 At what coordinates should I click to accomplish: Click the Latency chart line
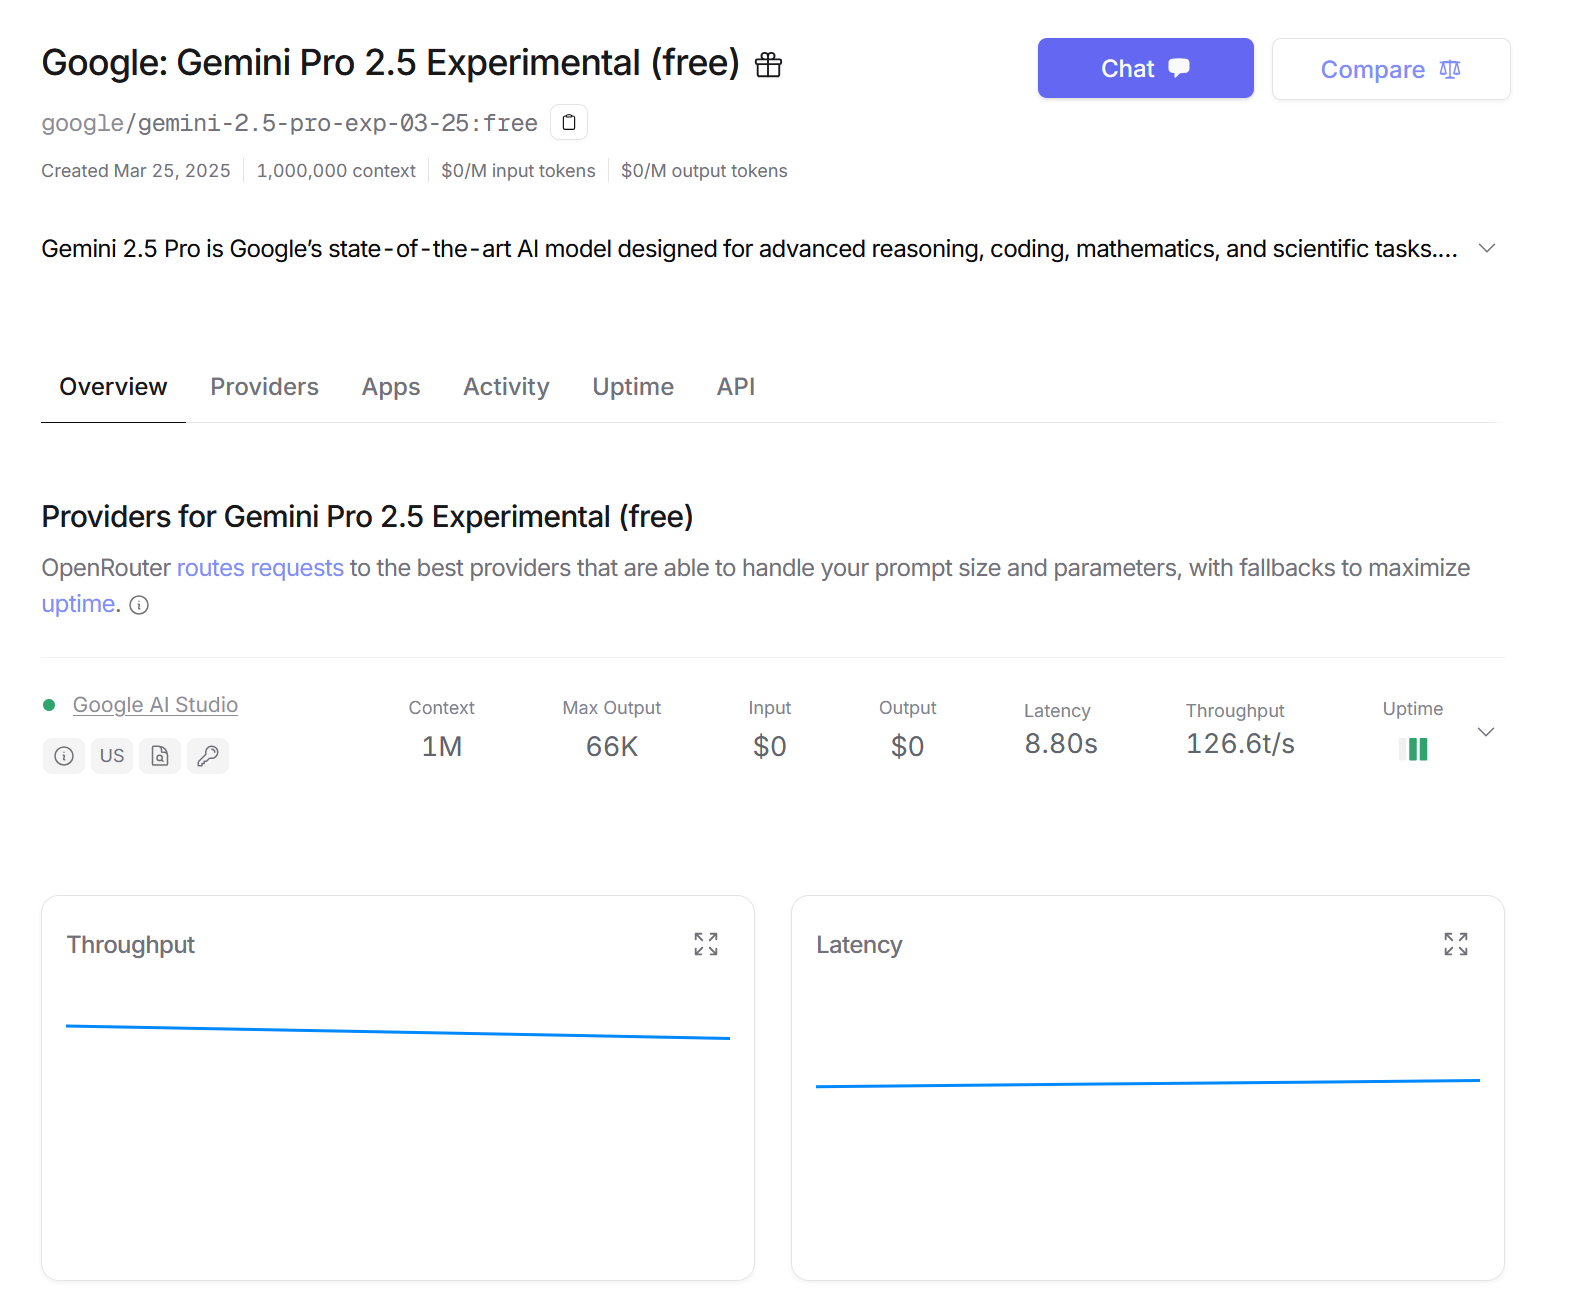[x=1148, y=1083]
